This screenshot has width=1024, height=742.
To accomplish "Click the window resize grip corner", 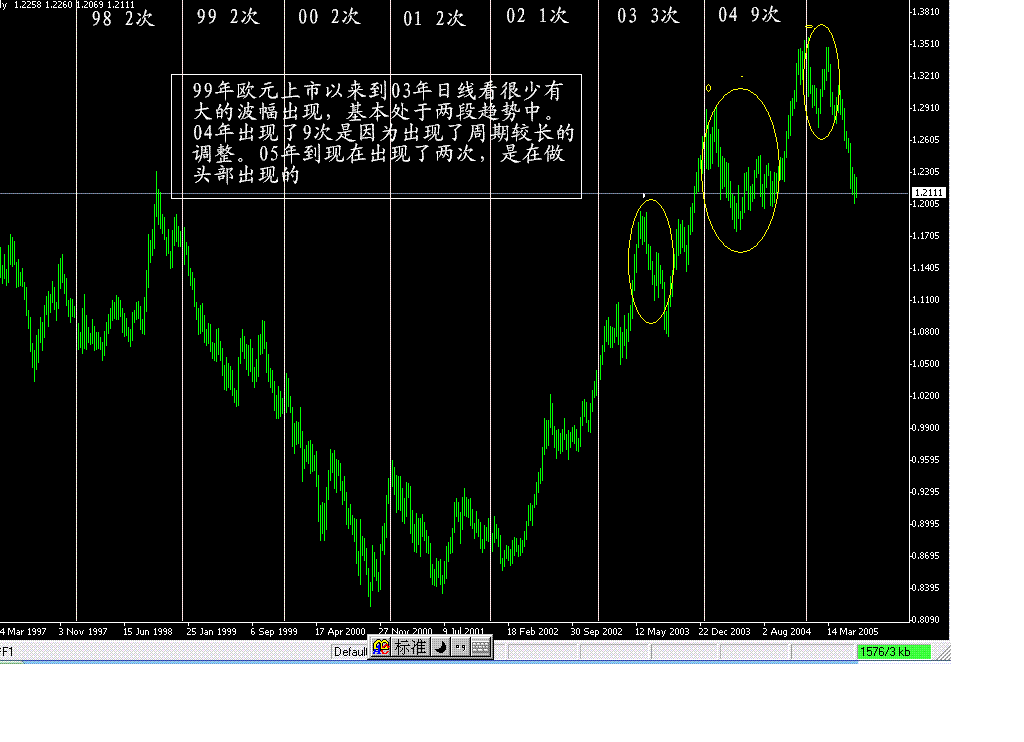I will coord(944,653).
